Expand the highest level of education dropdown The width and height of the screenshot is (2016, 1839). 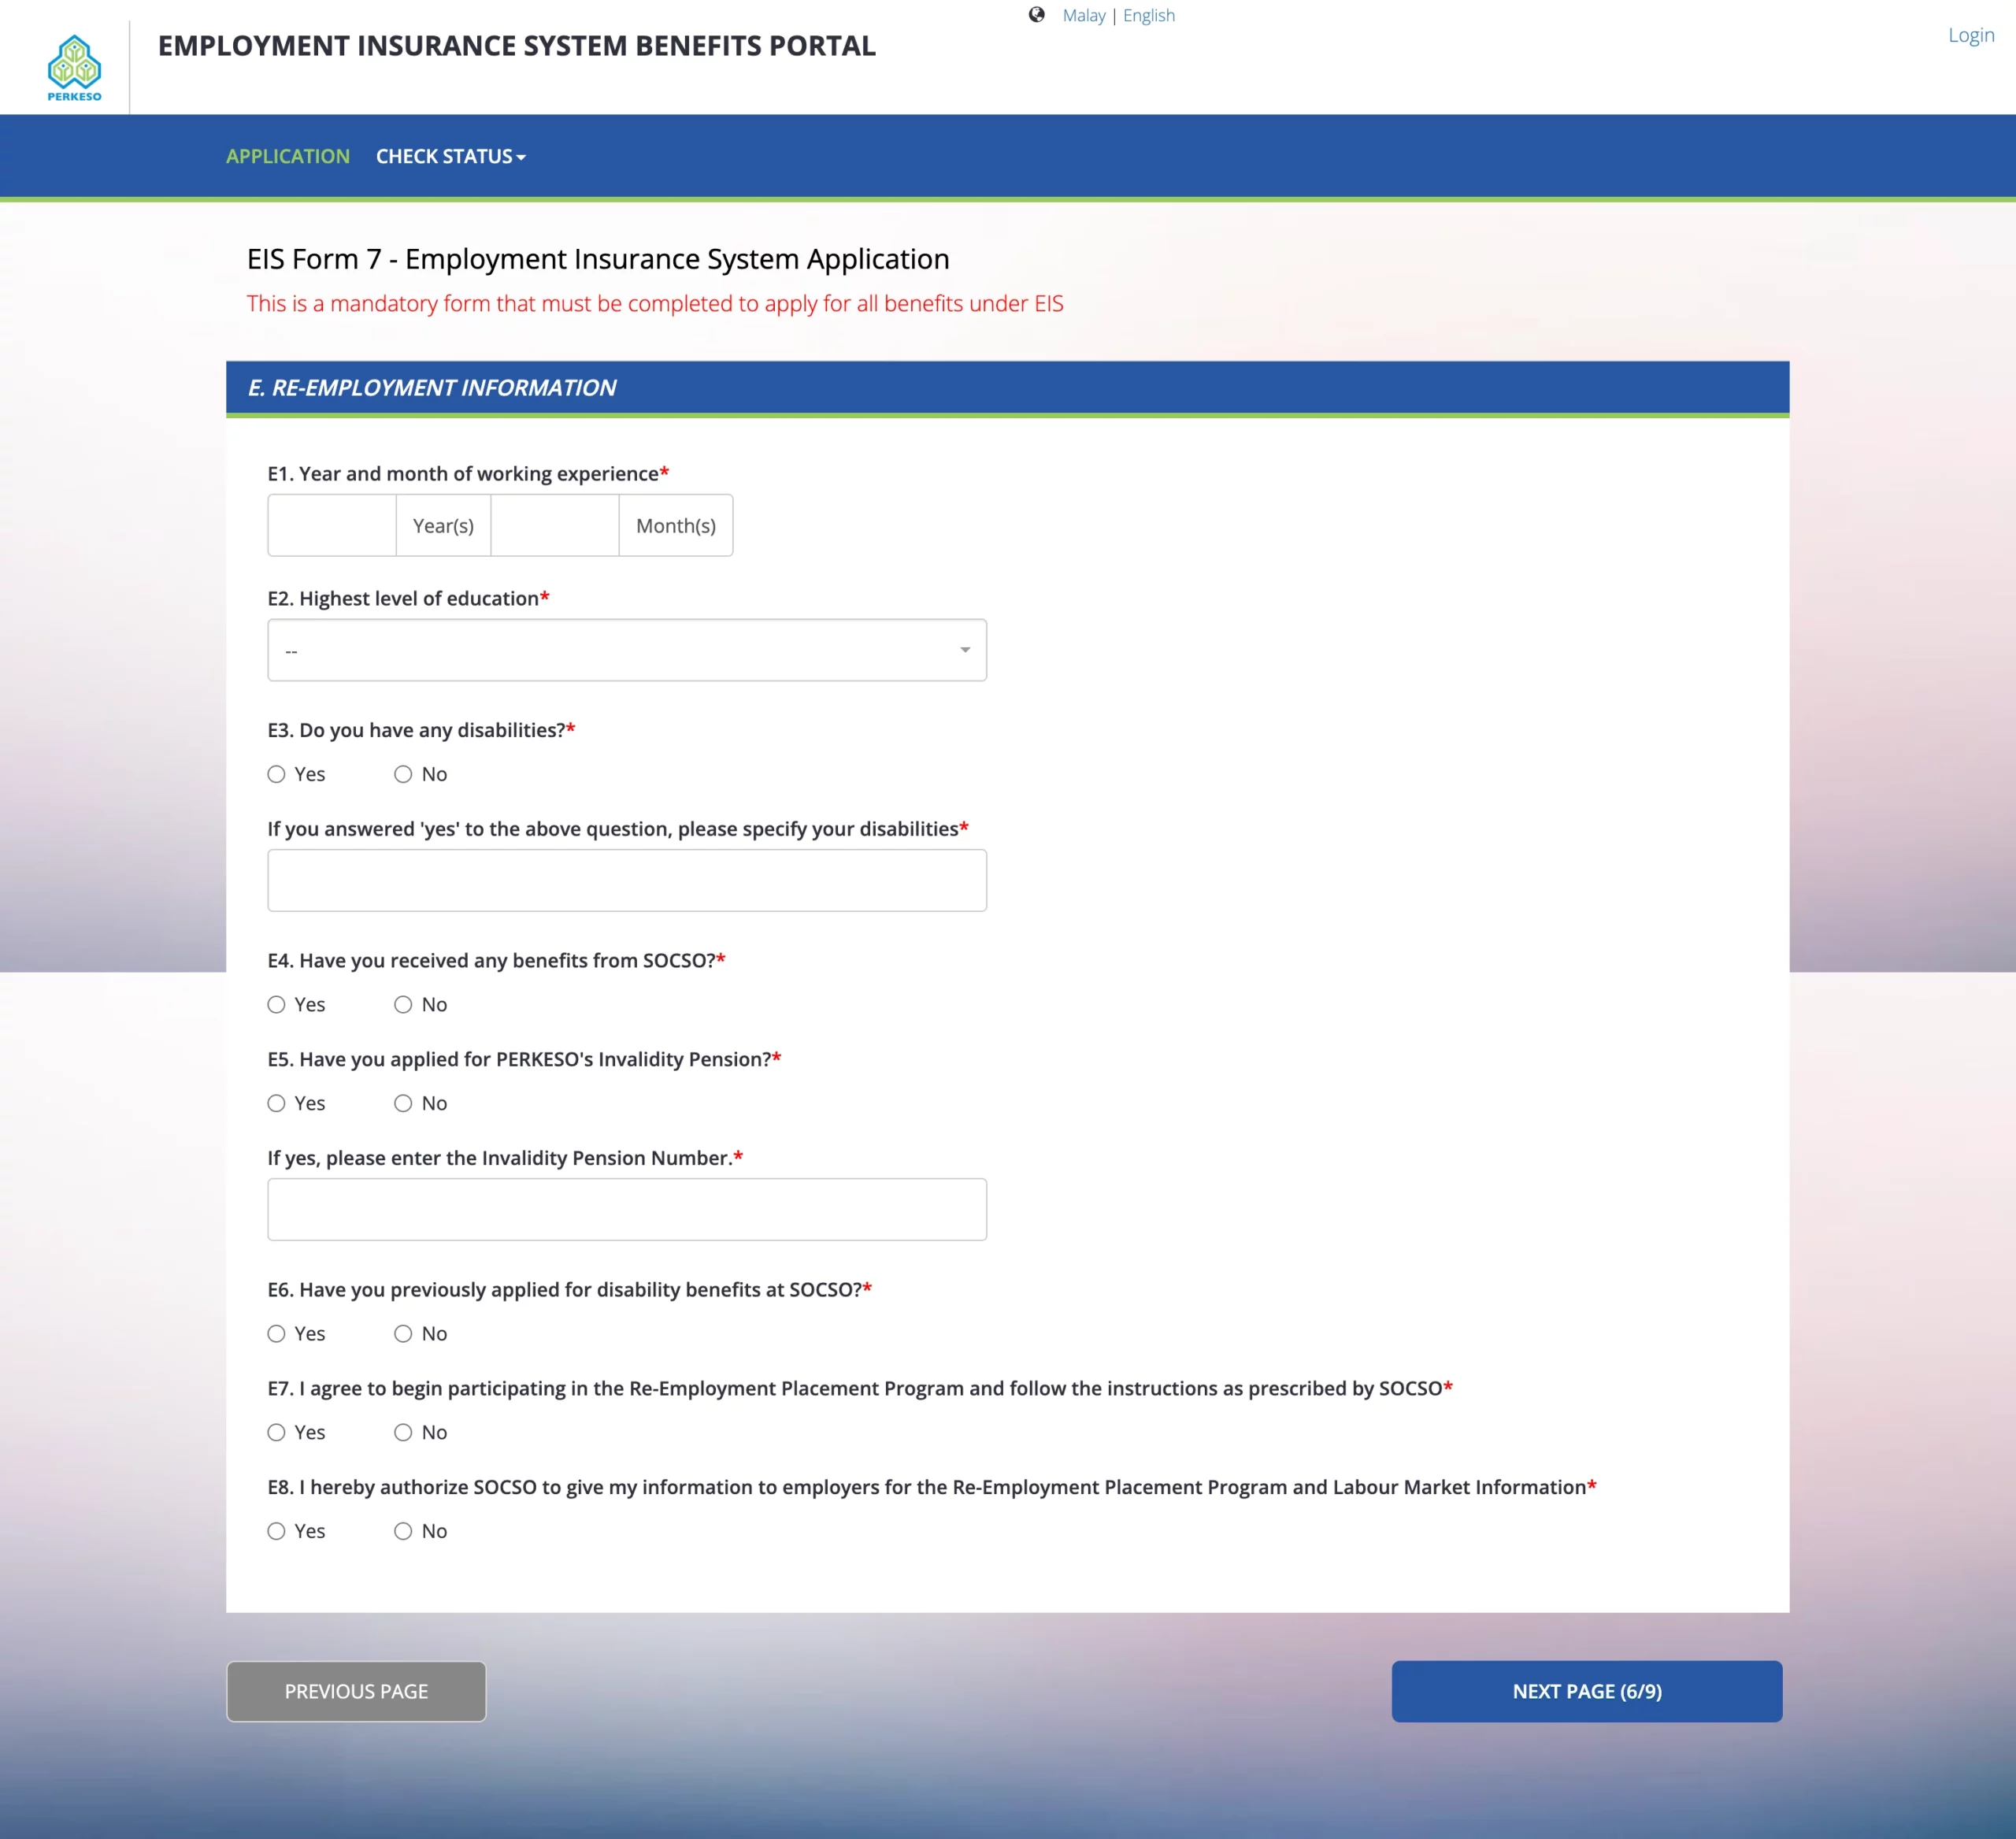tap(626, 650)
